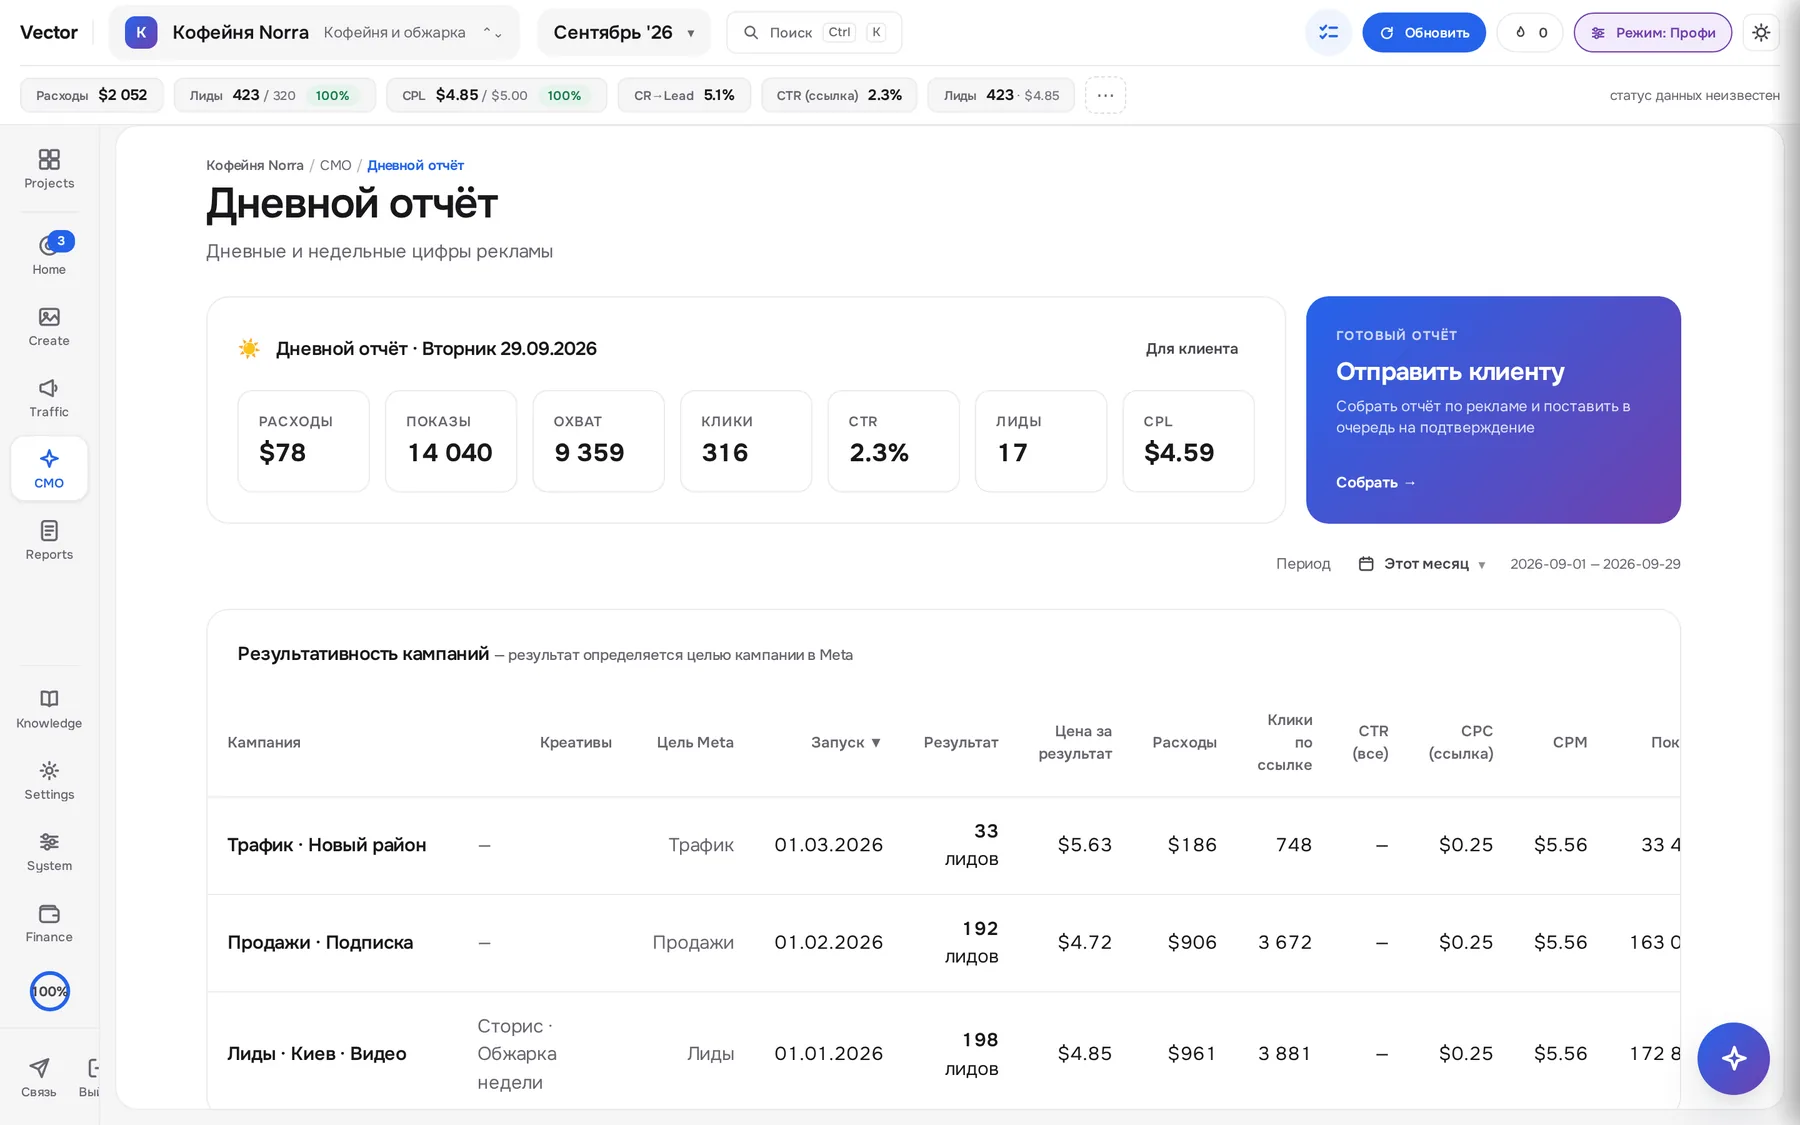Screen dimensions: 1800x1125
Task: Click the Расходы $2 052 metric chip
Action: (x=92, y=95)
